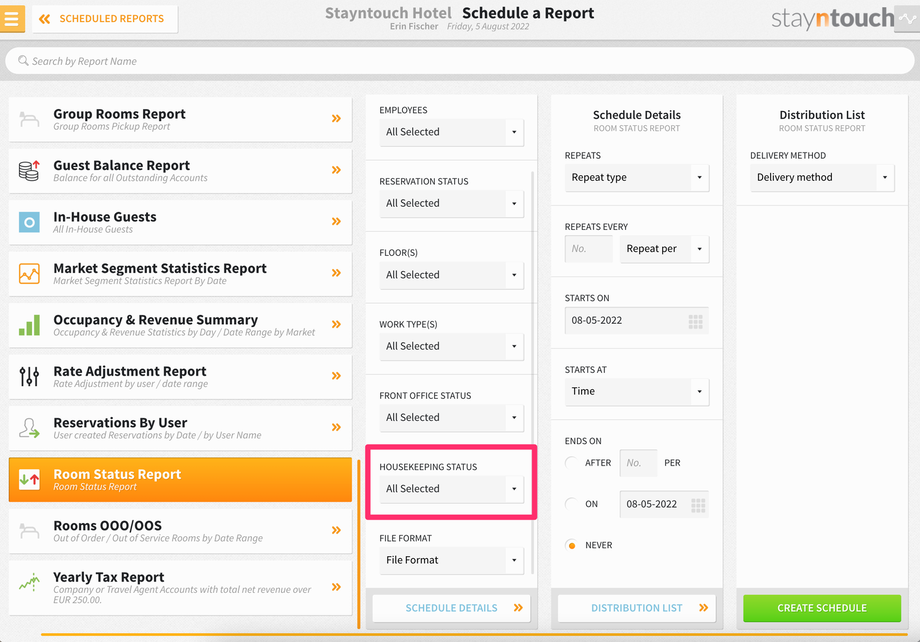Click the Group Rooms Report bed icon
Screen dimensions: 920x642
29,119
